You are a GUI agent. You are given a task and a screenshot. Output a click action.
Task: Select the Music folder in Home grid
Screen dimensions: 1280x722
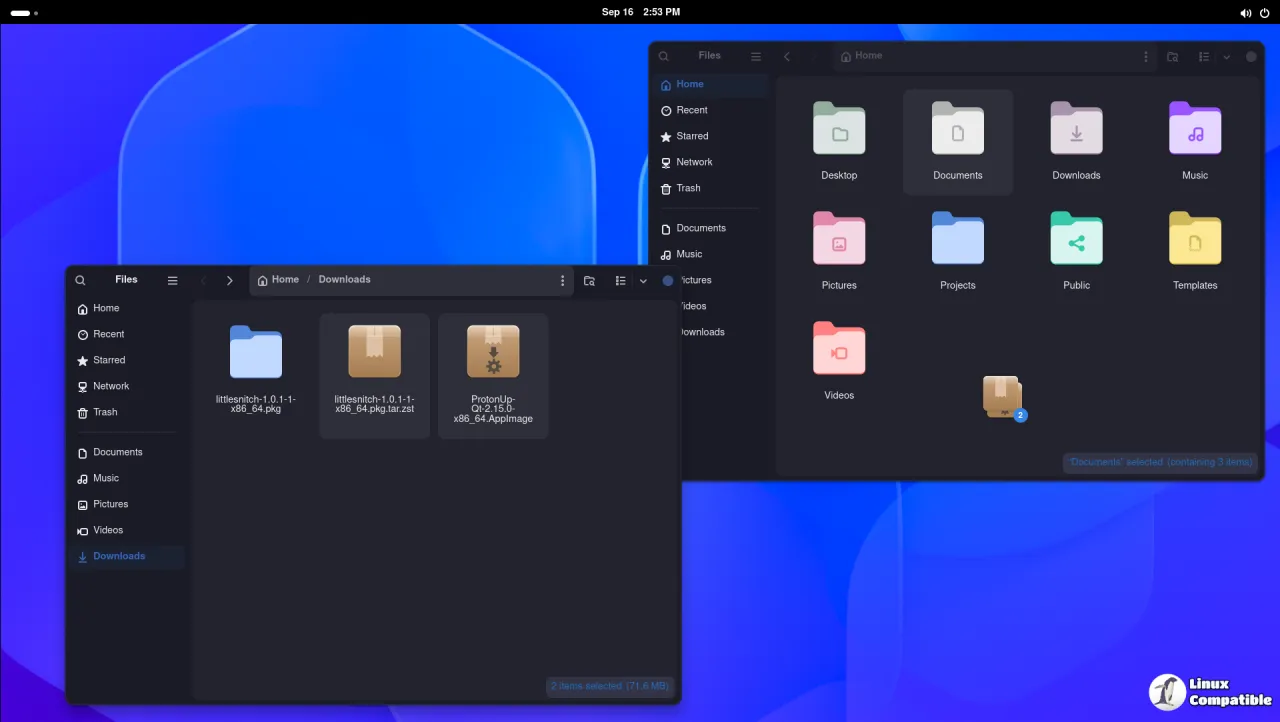point(1195,141)
